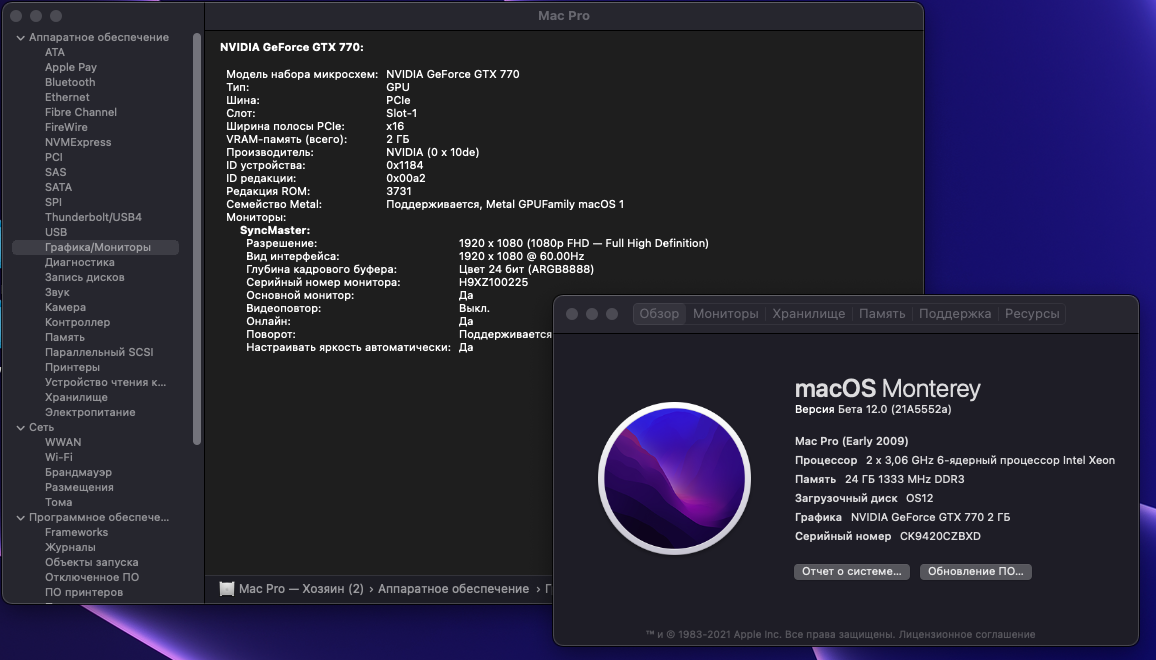Select Контроллер in the sidebar
Viewport: 1156px width, 660px height.
coord(77,322)
